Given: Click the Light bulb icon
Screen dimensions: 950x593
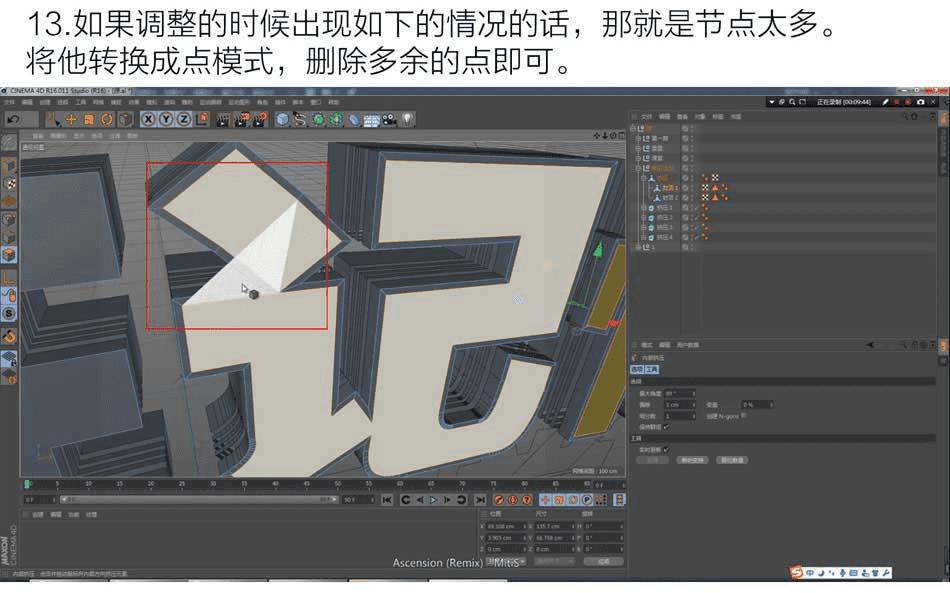Looking at the screenshot, I should (x=408, y=119).
